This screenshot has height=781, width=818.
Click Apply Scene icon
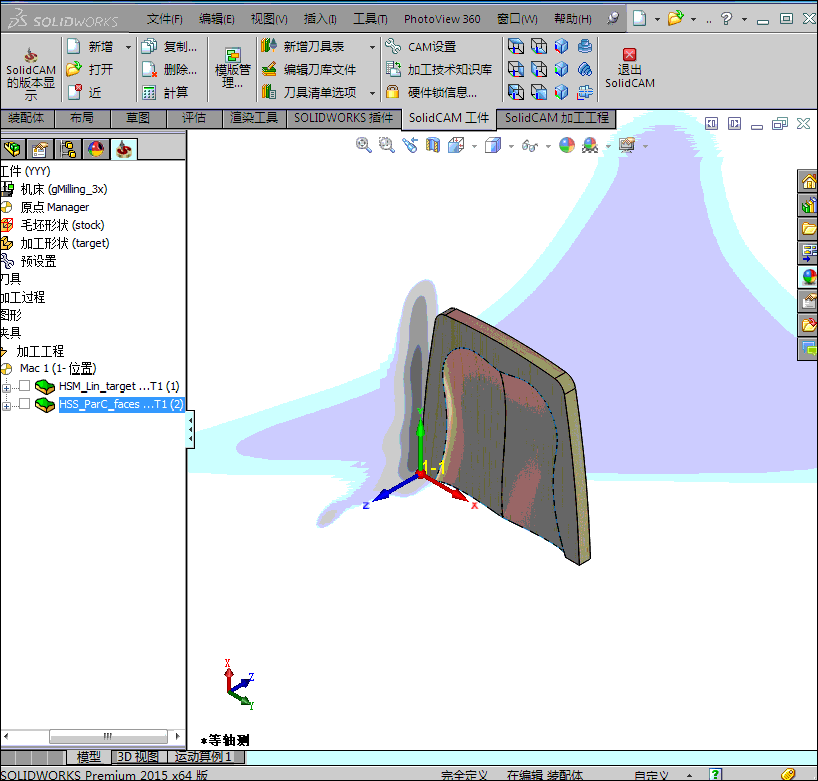[x=590, y=145]
